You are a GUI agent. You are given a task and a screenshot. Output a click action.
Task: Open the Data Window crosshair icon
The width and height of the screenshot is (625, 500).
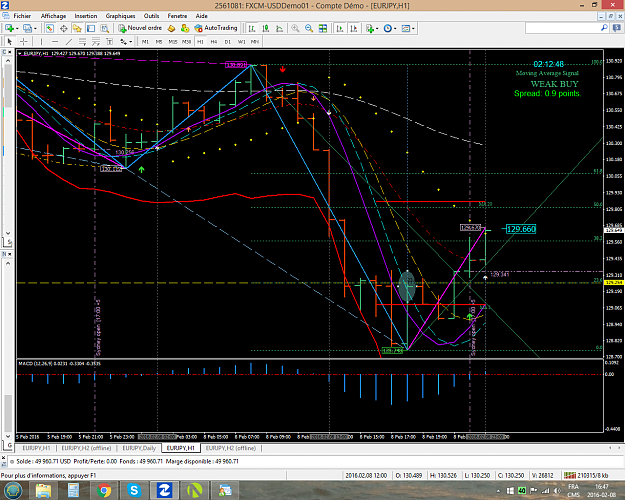click(63, 28)
